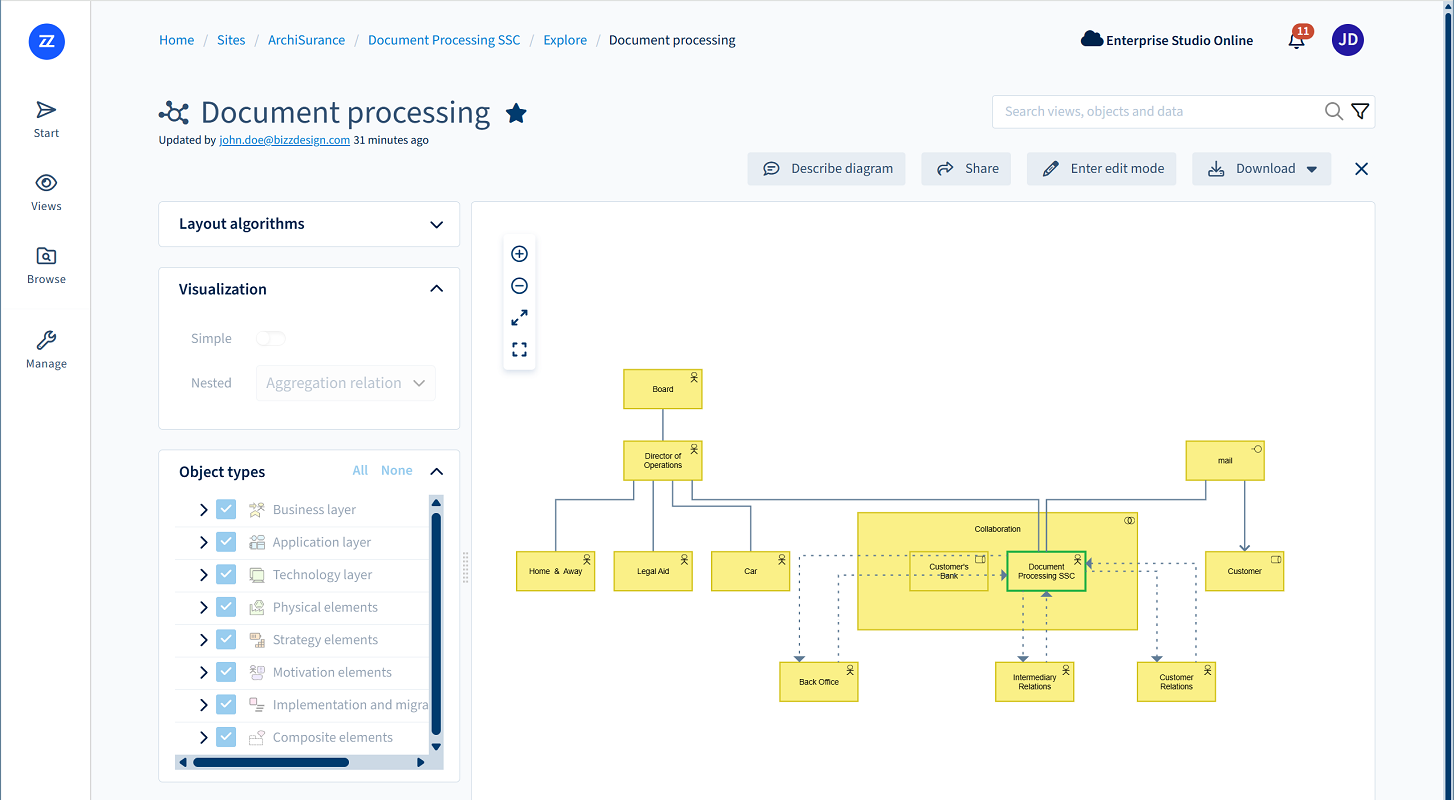Screen dimensions: 1454x800
Task: Toggle the Simple visualization switch
Action: click(271, 339)
